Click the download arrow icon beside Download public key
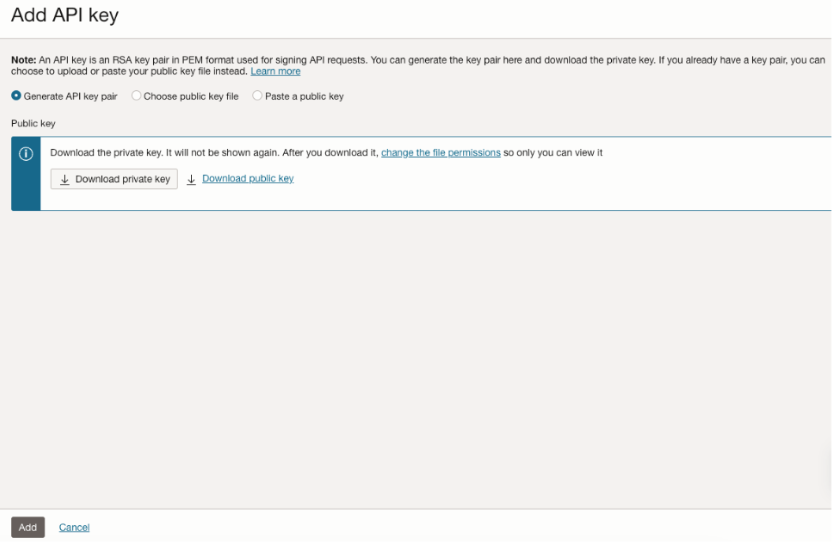The image size is (835, 544). (x=191, y=179)
